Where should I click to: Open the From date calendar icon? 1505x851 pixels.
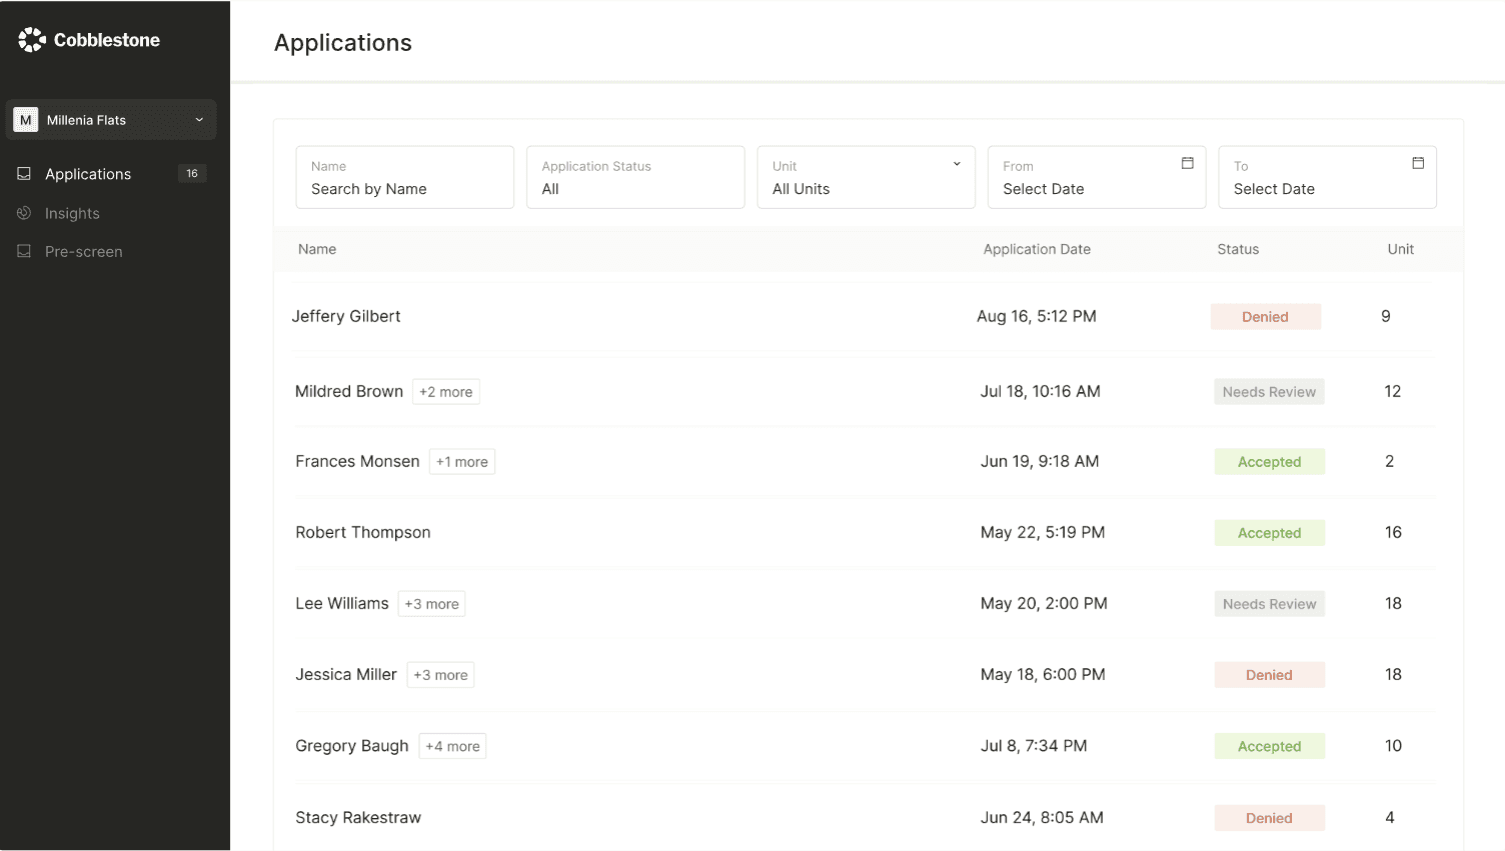coord(1187,163)
